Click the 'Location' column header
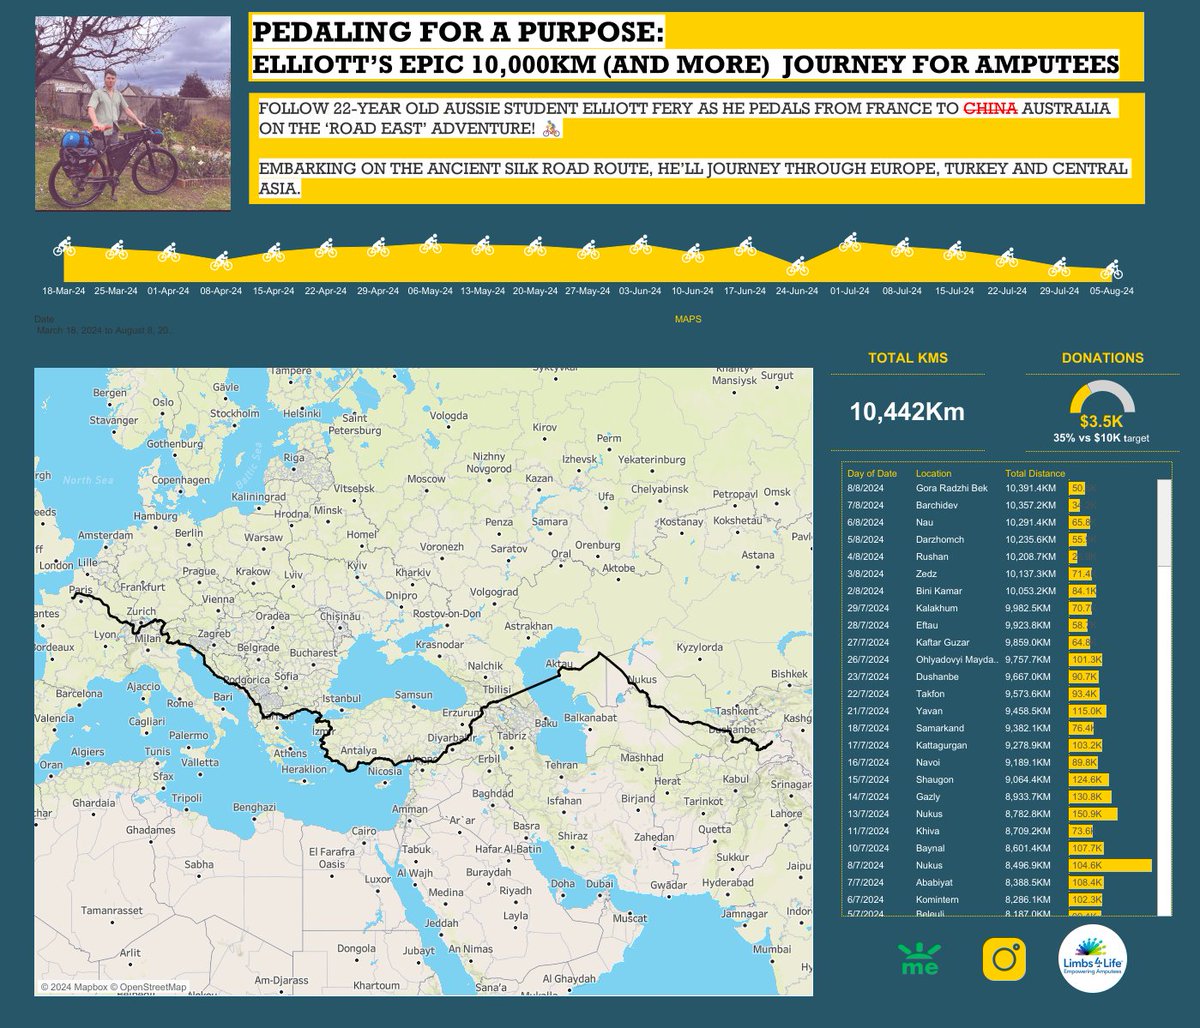This screenshot has height=1028, width=1200. click(x=933, y=473)
